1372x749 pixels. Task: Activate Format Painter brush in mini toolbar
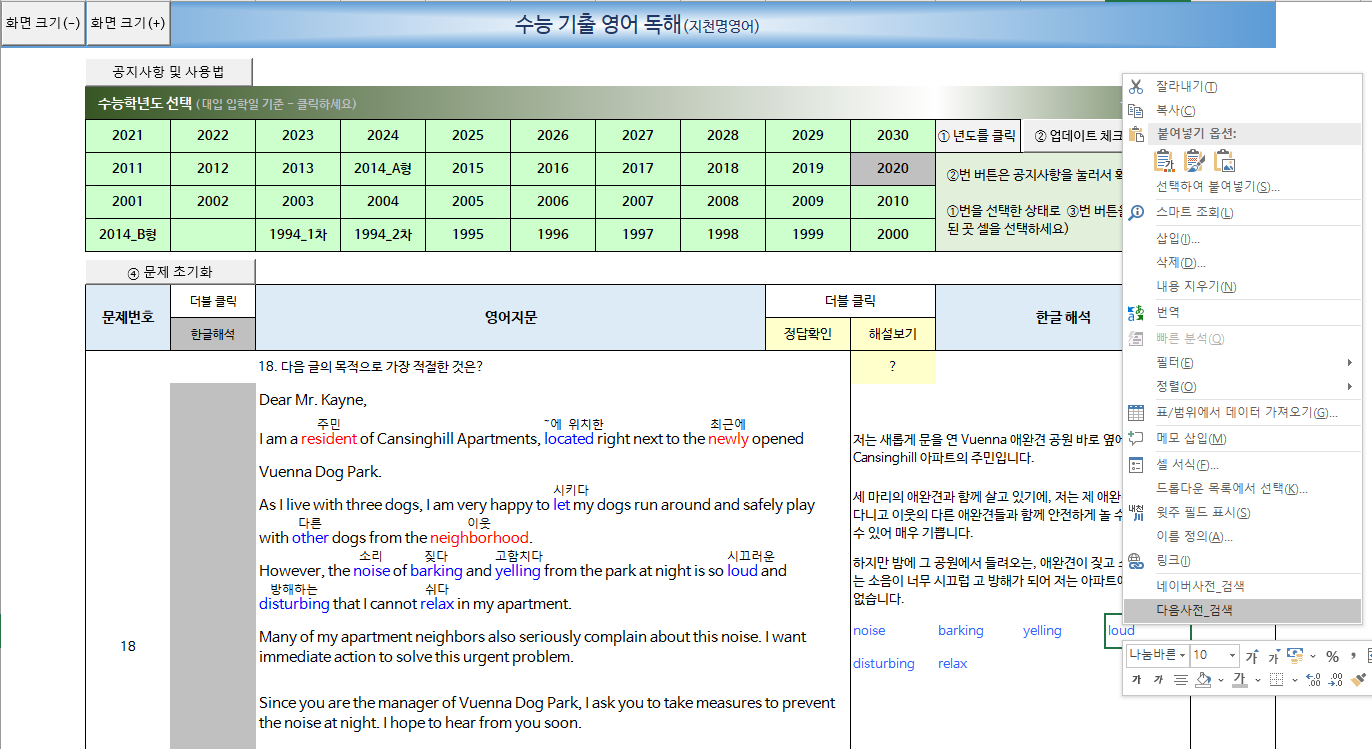click(1358, 680)
